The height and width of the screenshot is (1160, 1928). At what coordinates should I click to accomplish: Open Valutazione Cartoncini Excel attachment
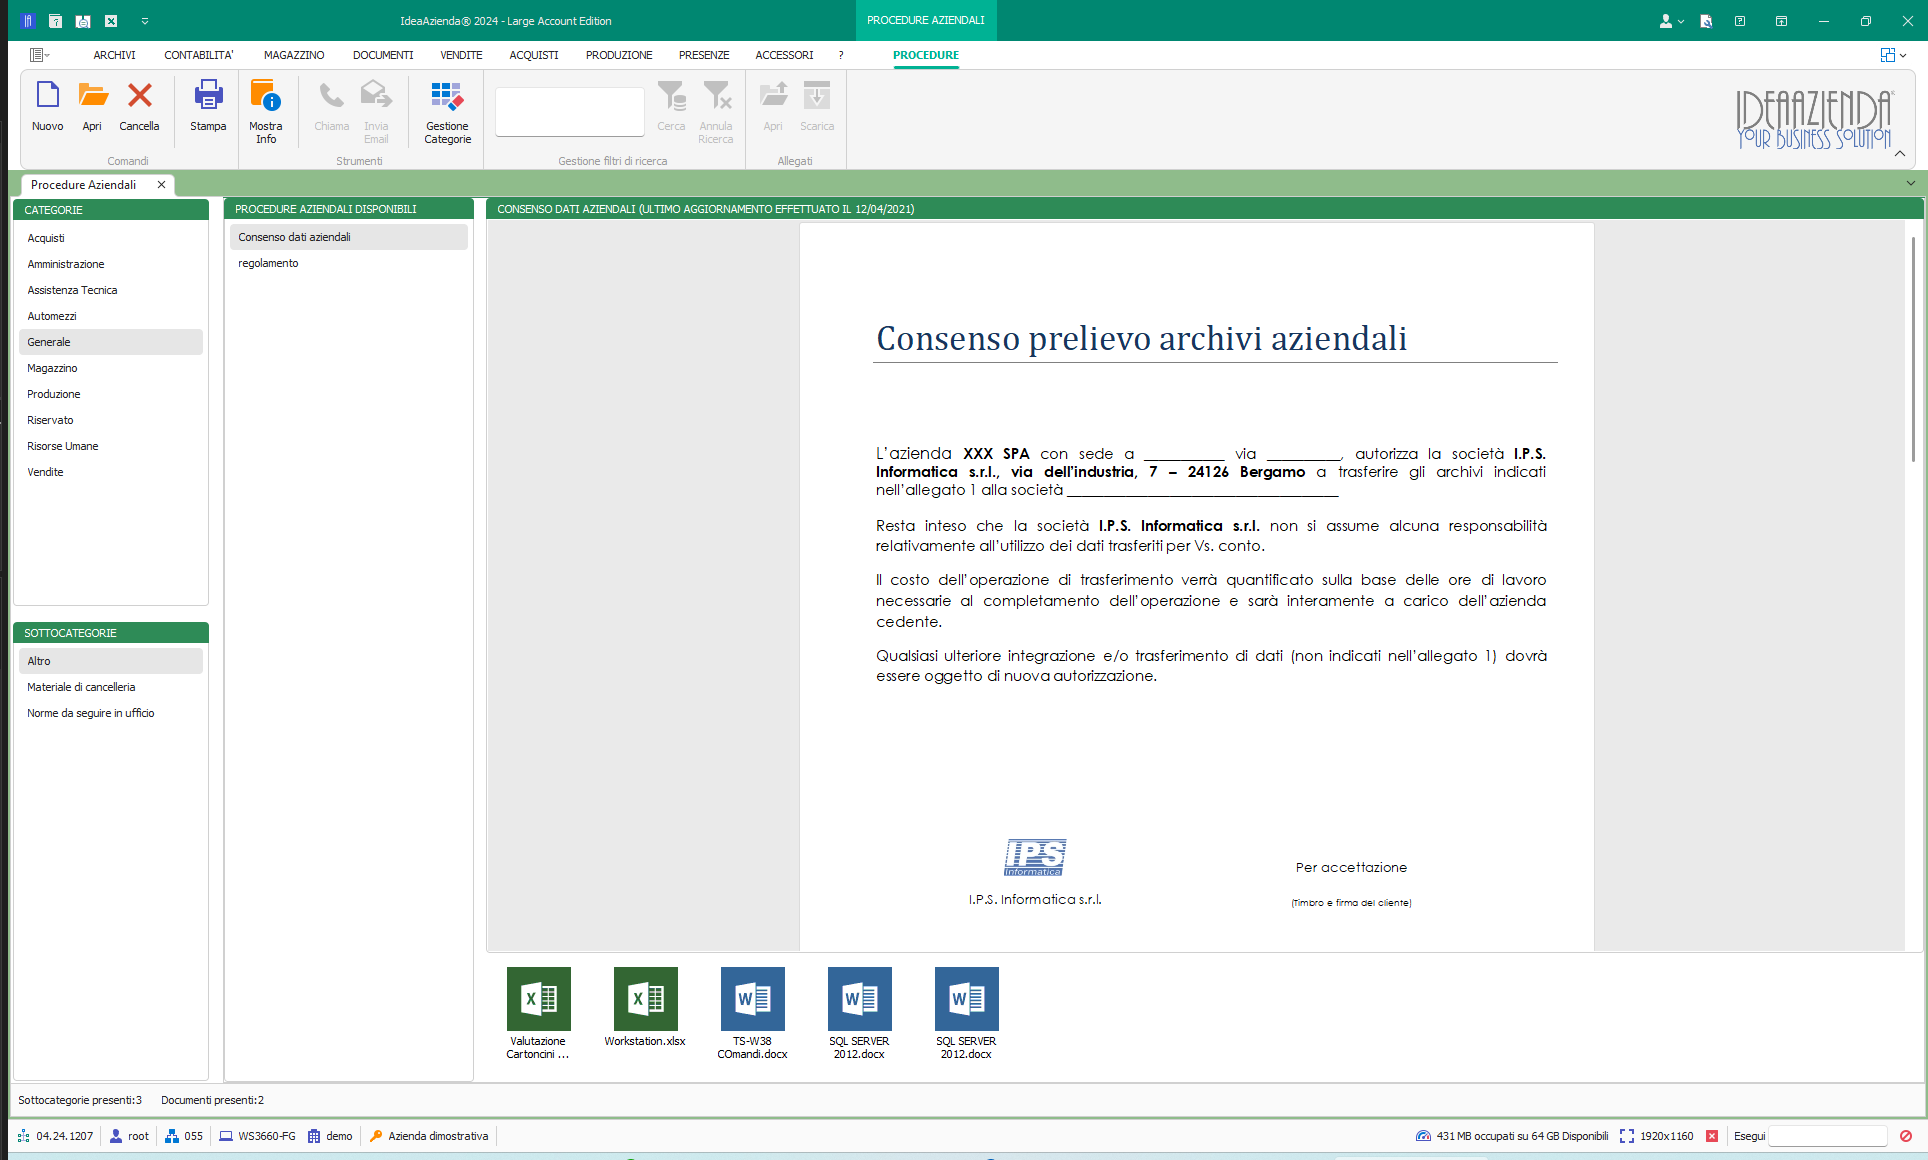538,1013
